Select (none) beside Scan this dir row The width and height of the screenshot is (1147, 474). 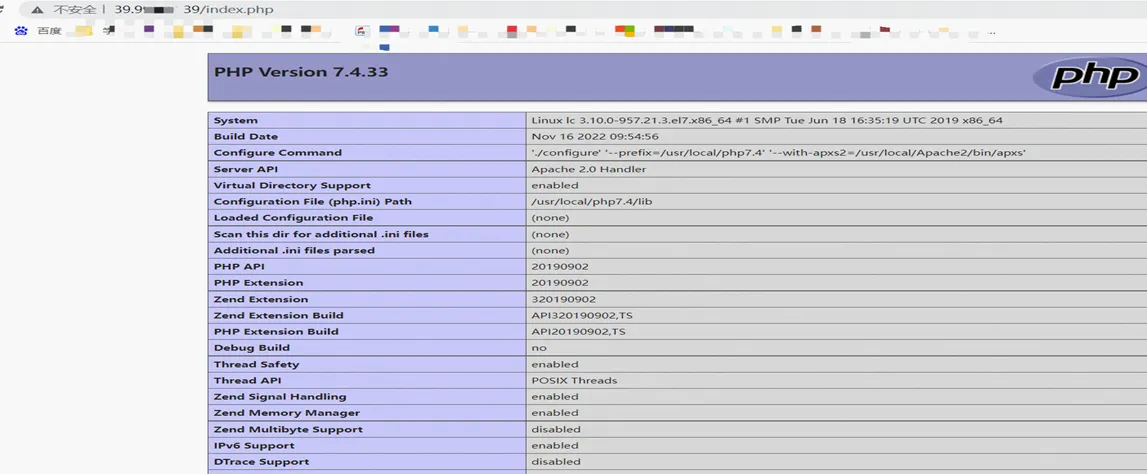point(550,235)
